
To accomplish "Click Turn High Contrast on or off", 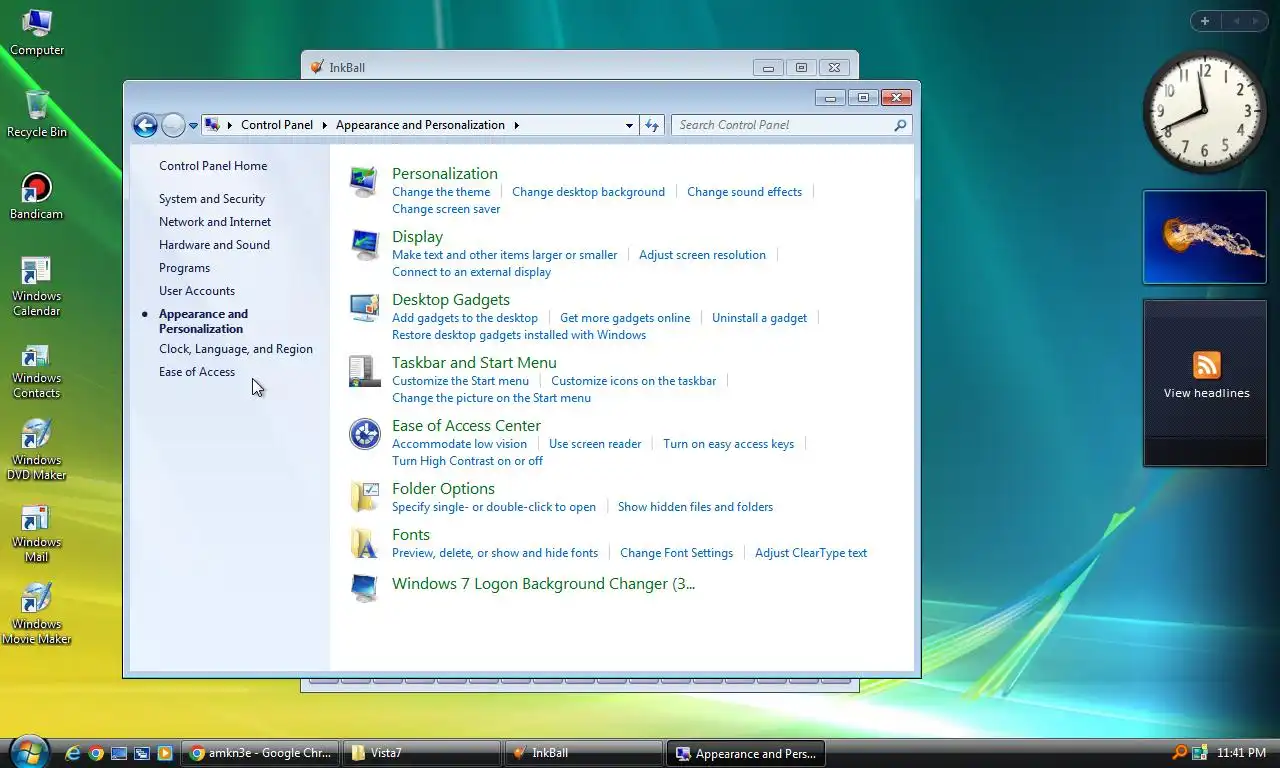I will click(x=467, y=461).
